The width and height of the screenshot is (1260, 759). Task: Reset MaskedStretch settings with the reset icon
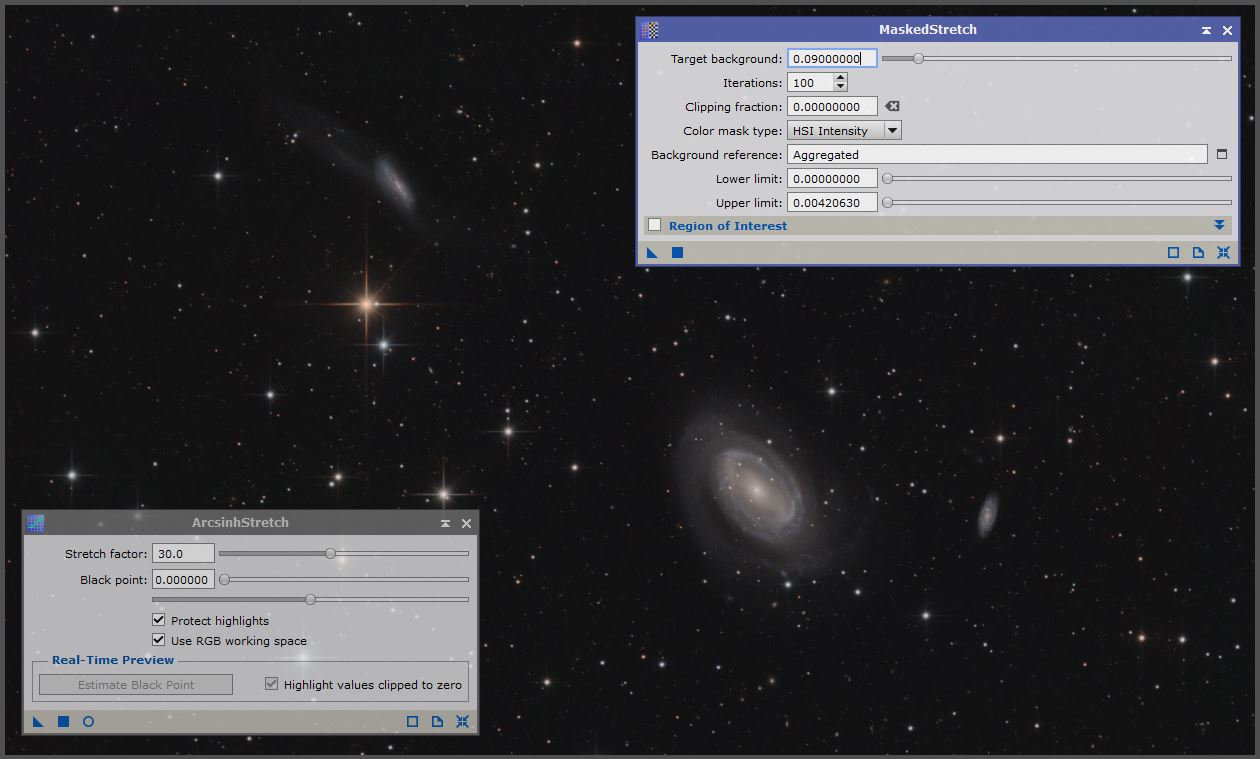[x=1222, y=253]
